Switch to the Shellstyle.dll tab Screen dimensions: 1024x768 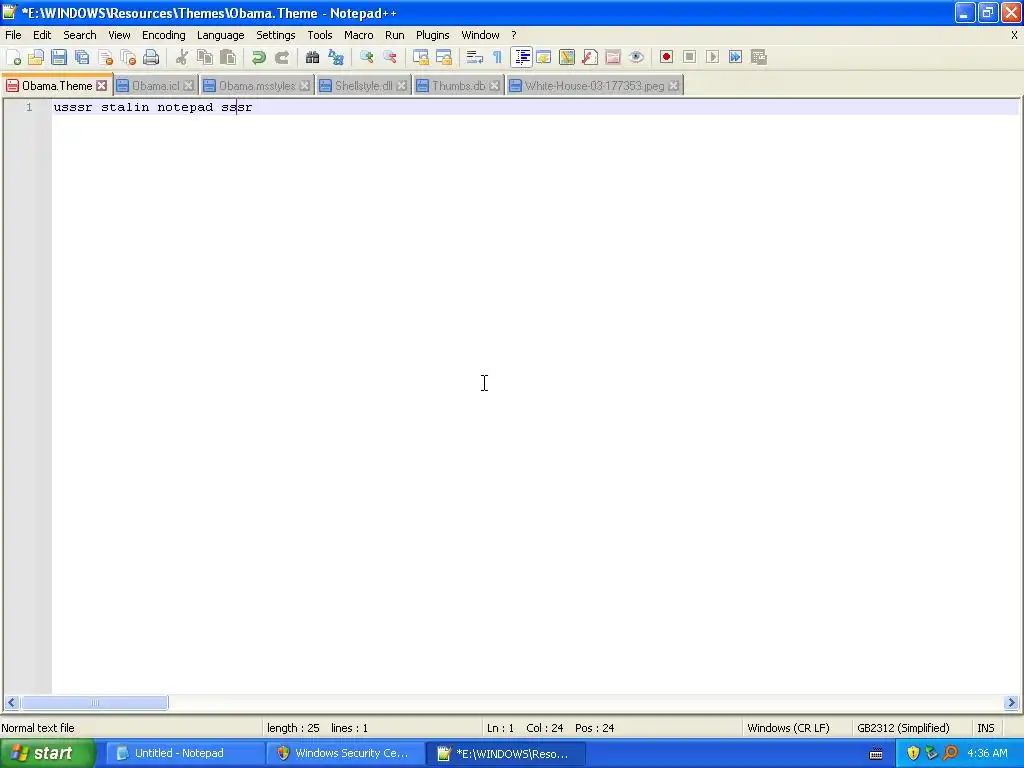point(364,86)
